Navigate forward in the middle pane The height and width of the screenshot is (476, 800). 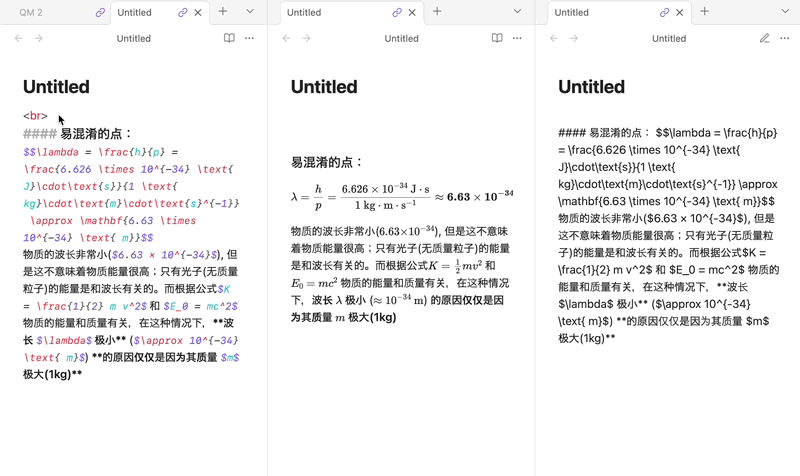click(306, 38)
